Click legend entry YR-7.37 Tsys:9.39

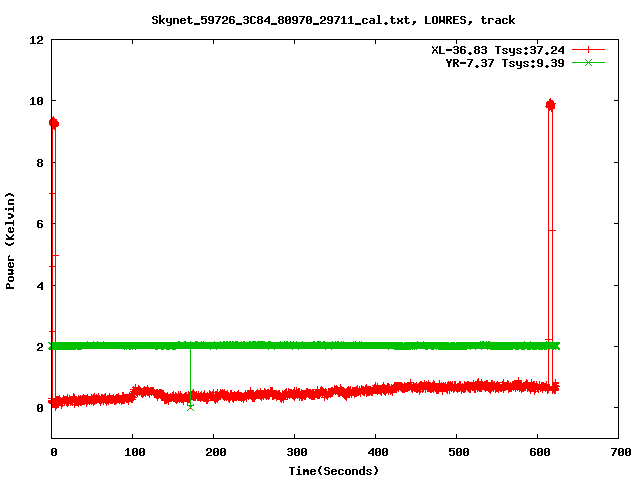pyautogui.click(x=505, y=63)
